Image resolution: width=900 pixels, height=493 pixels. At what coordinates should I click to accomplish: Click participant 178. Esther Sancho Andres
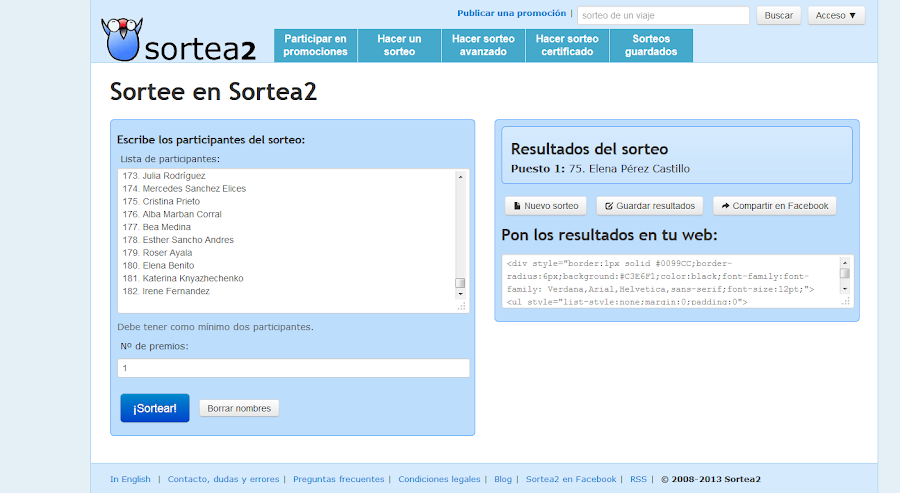pos(178,240)
